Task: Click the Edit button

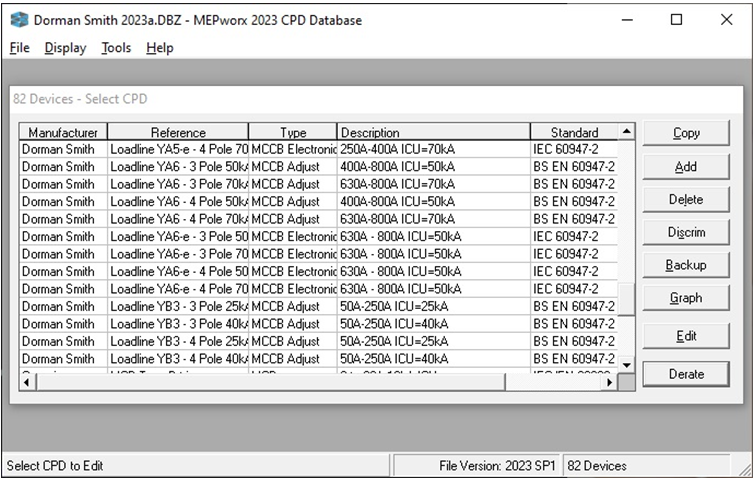Action: [686, 336]
